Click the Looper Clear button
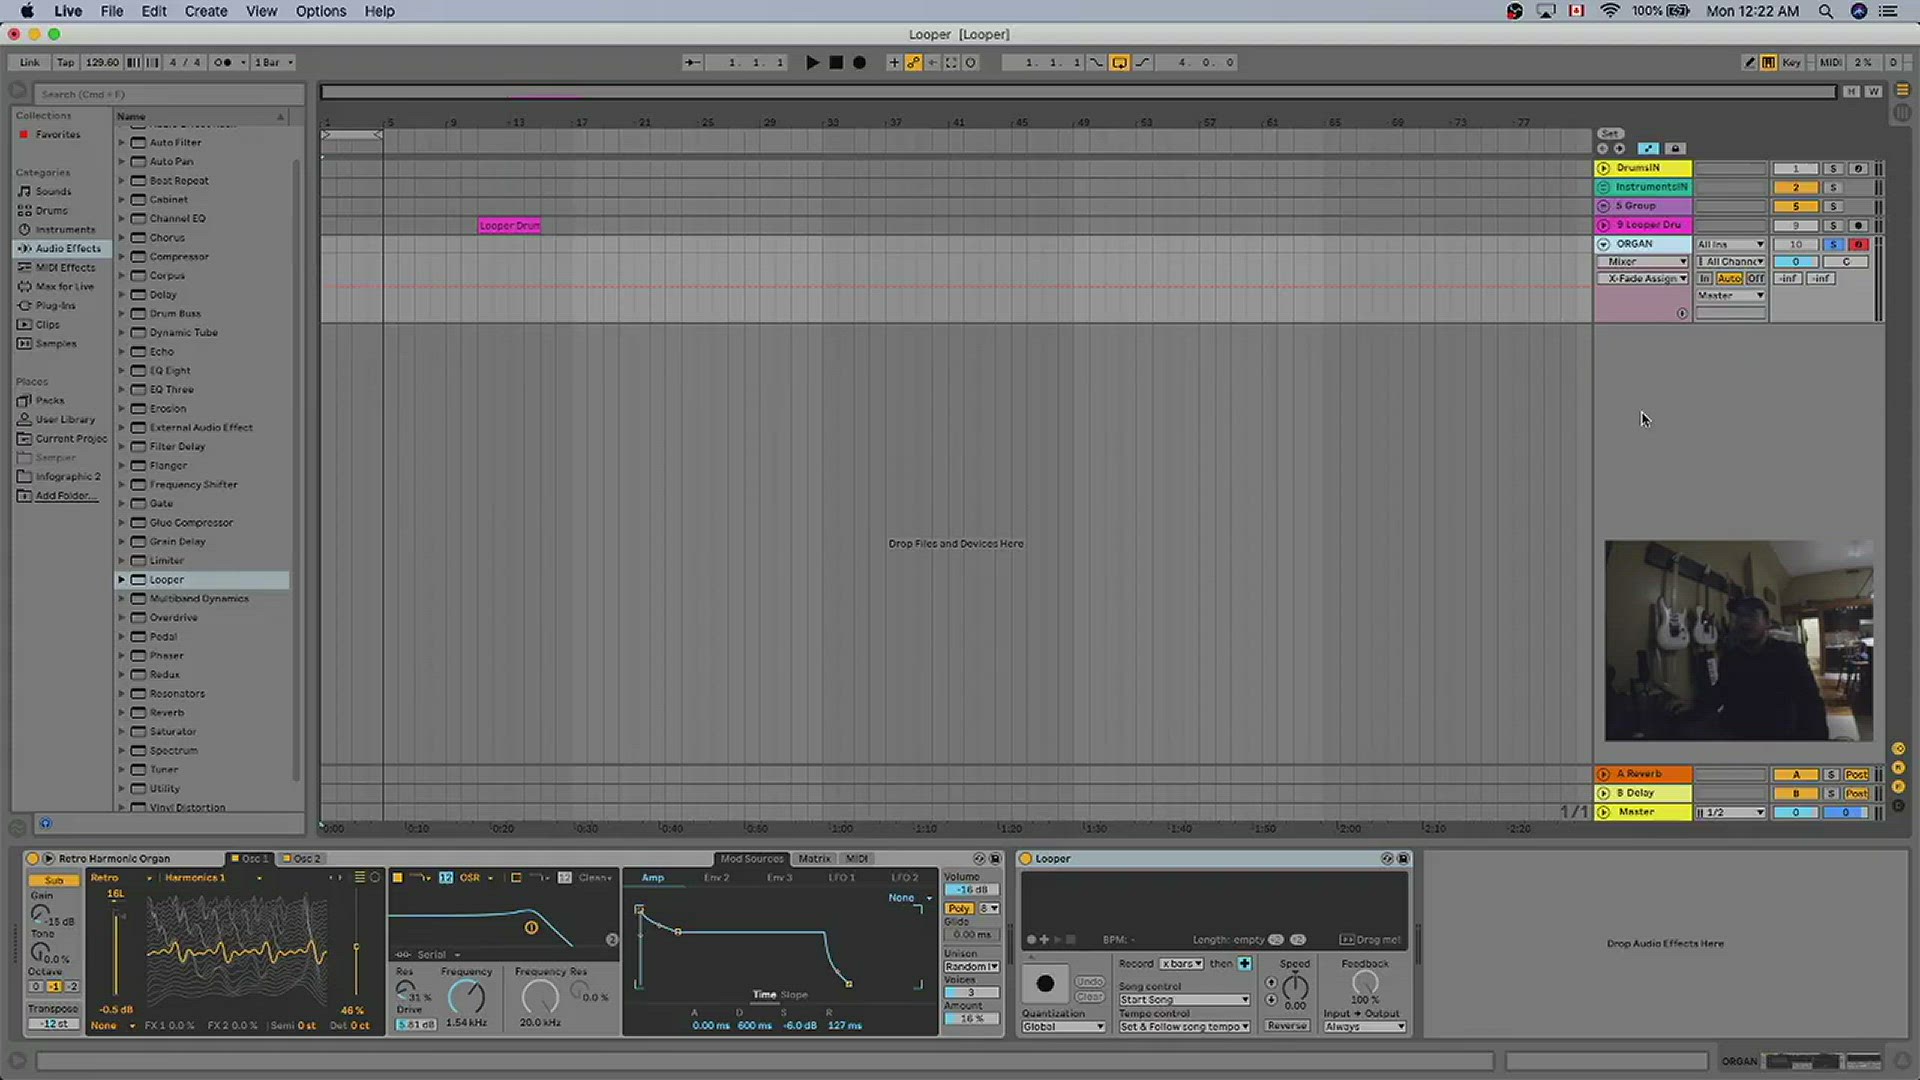Viewport: 1920px width, 1080px height. point(1090,997)
